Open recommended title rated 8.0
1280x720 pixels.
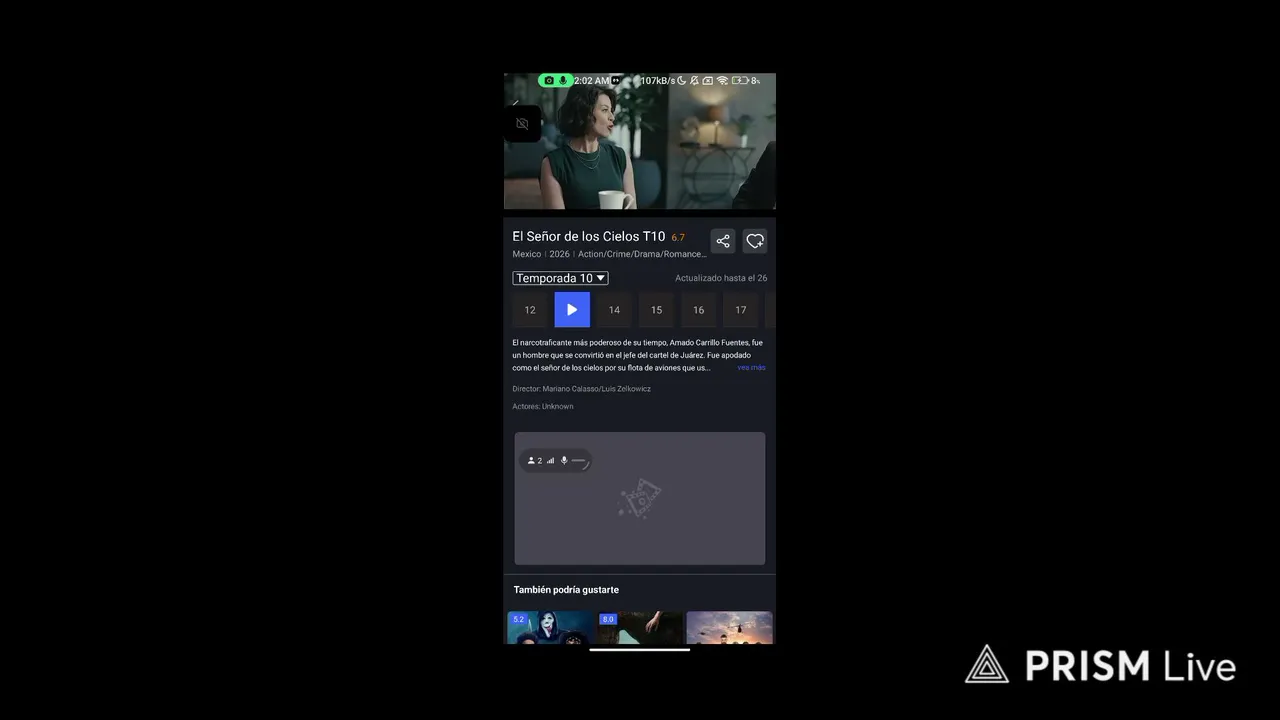pos(640,627)
